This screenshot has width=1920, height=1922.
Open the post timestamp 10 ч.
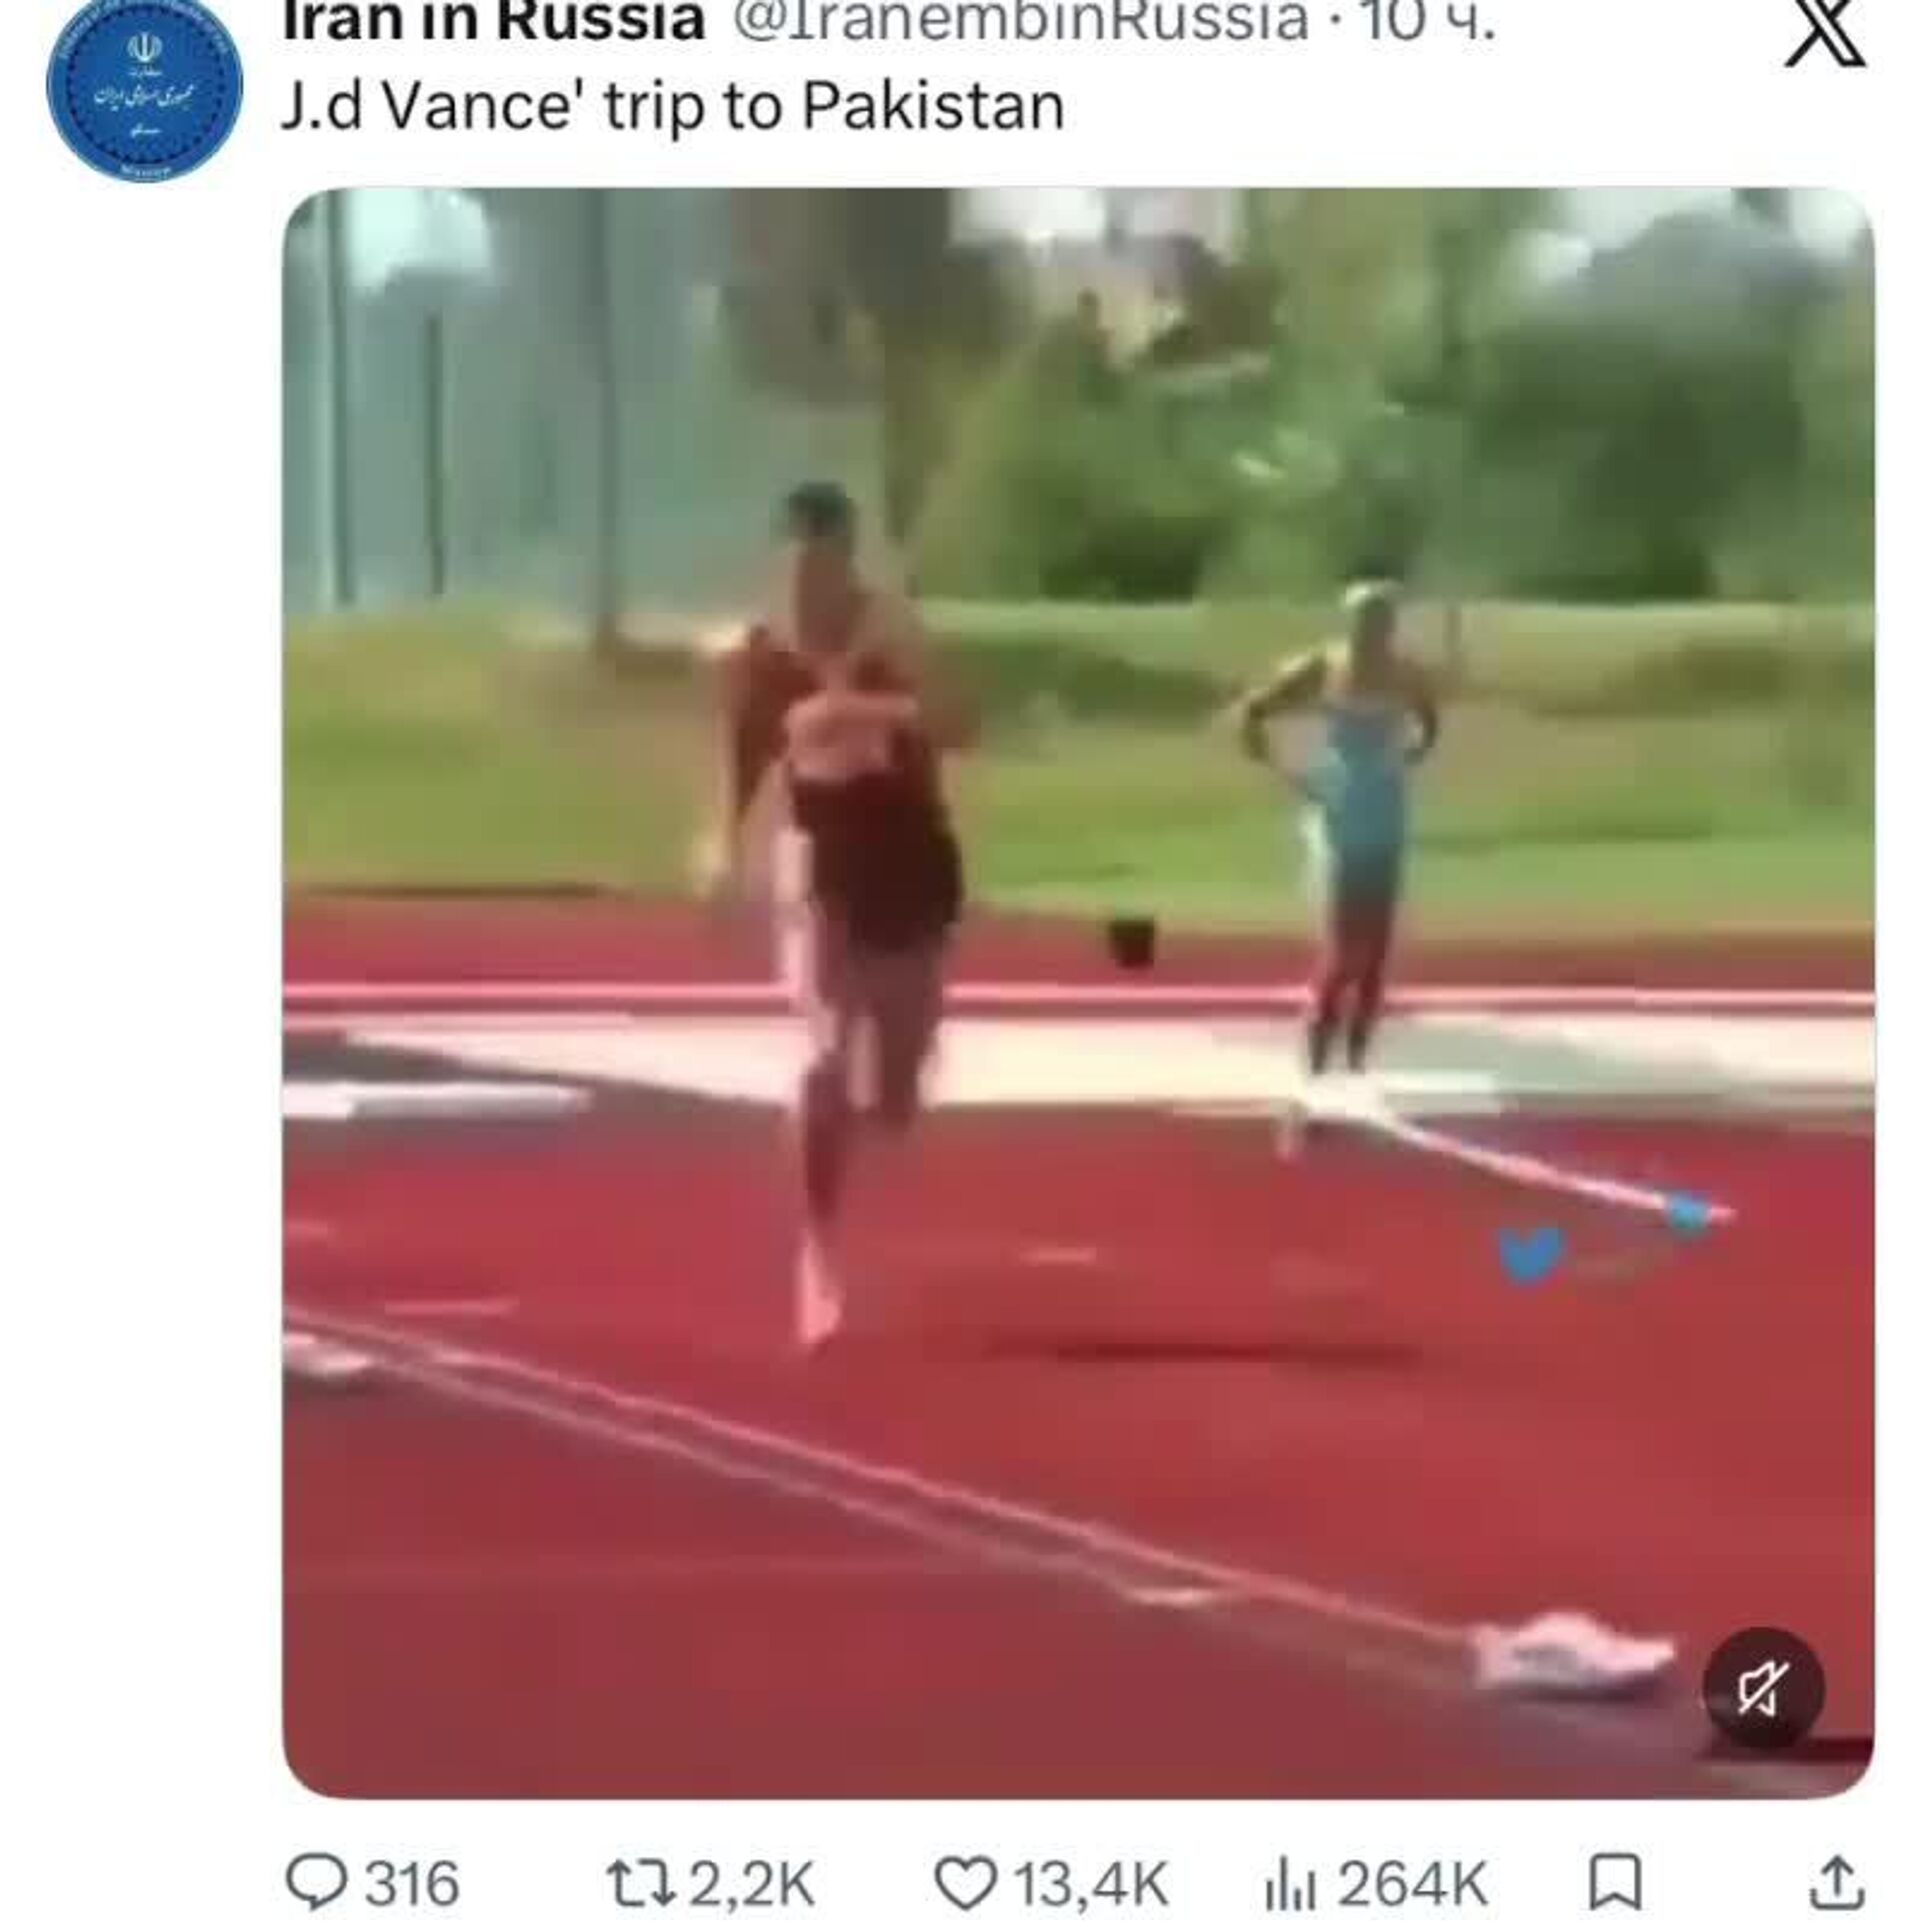pyautogui.click(x=1429, y=22)
